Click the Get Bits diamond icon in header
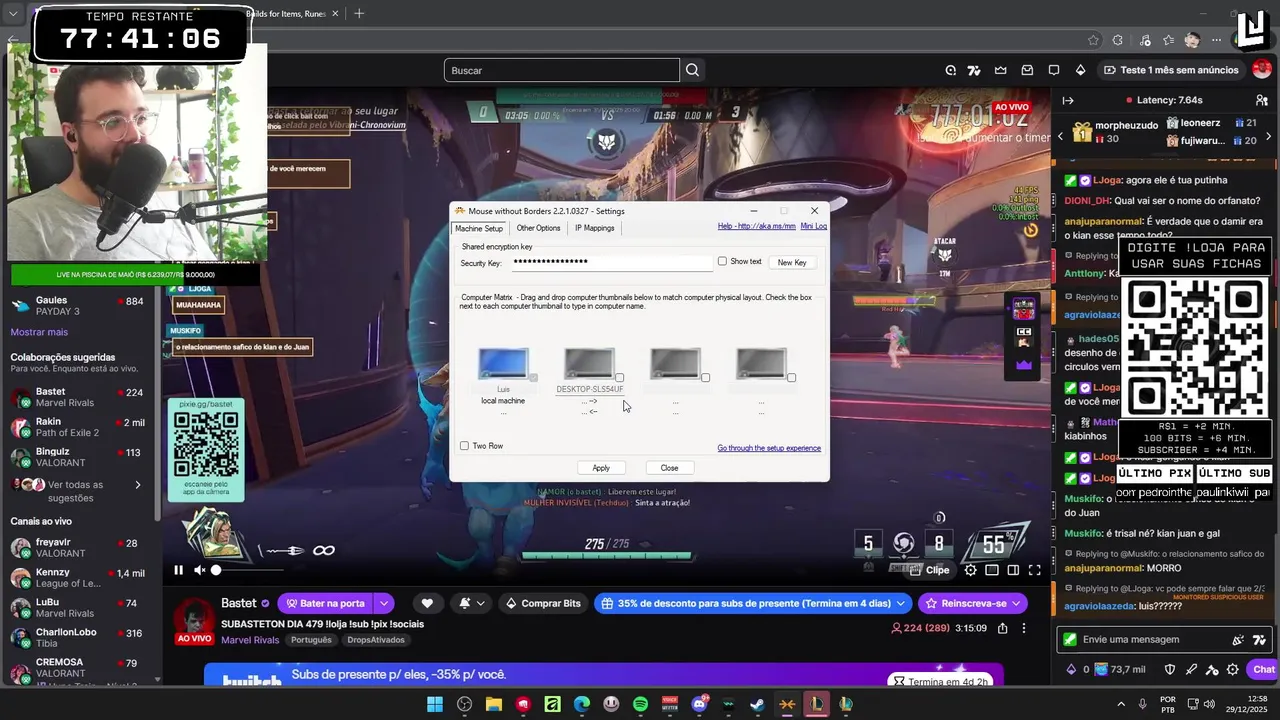 (1080, 70)
